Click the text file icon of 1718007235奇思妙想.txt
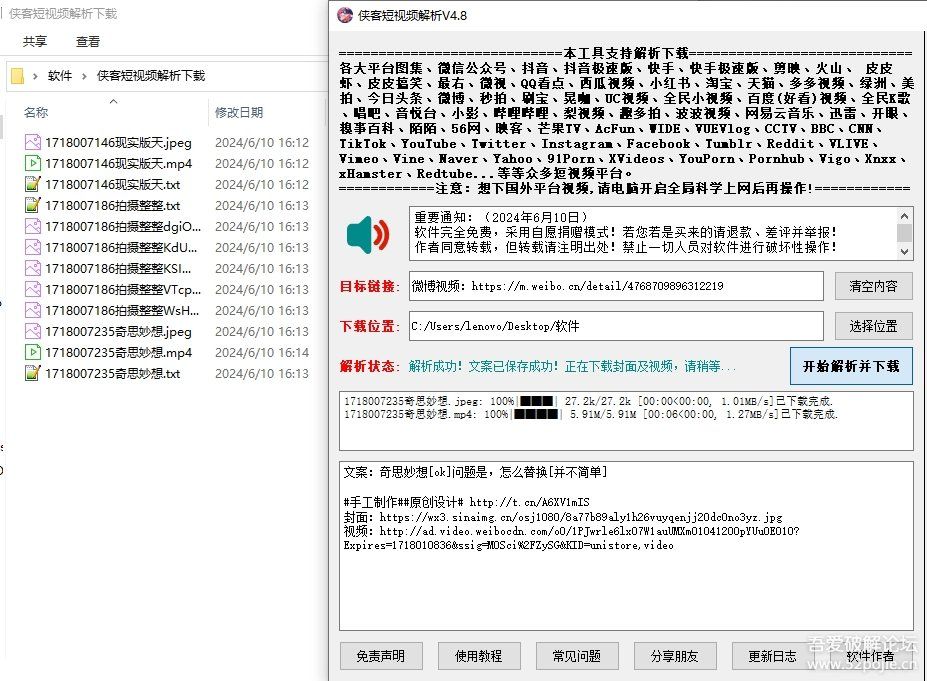This screenshot has height=681, width=927. coord(32,373)
